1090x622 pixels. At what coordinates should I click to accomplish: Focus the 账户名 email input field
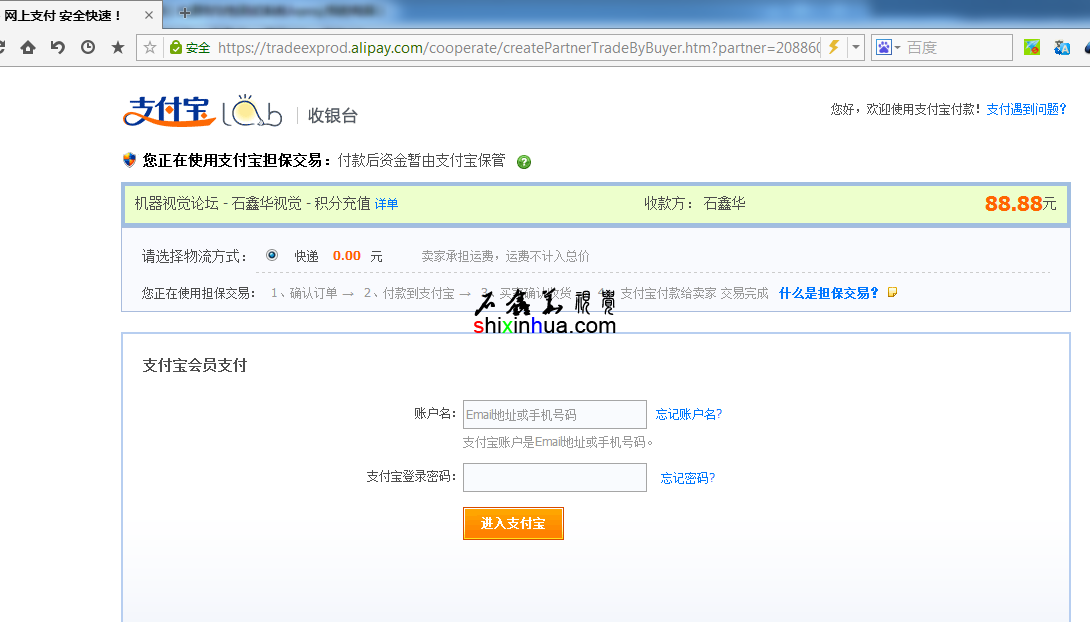click(554, 414)
